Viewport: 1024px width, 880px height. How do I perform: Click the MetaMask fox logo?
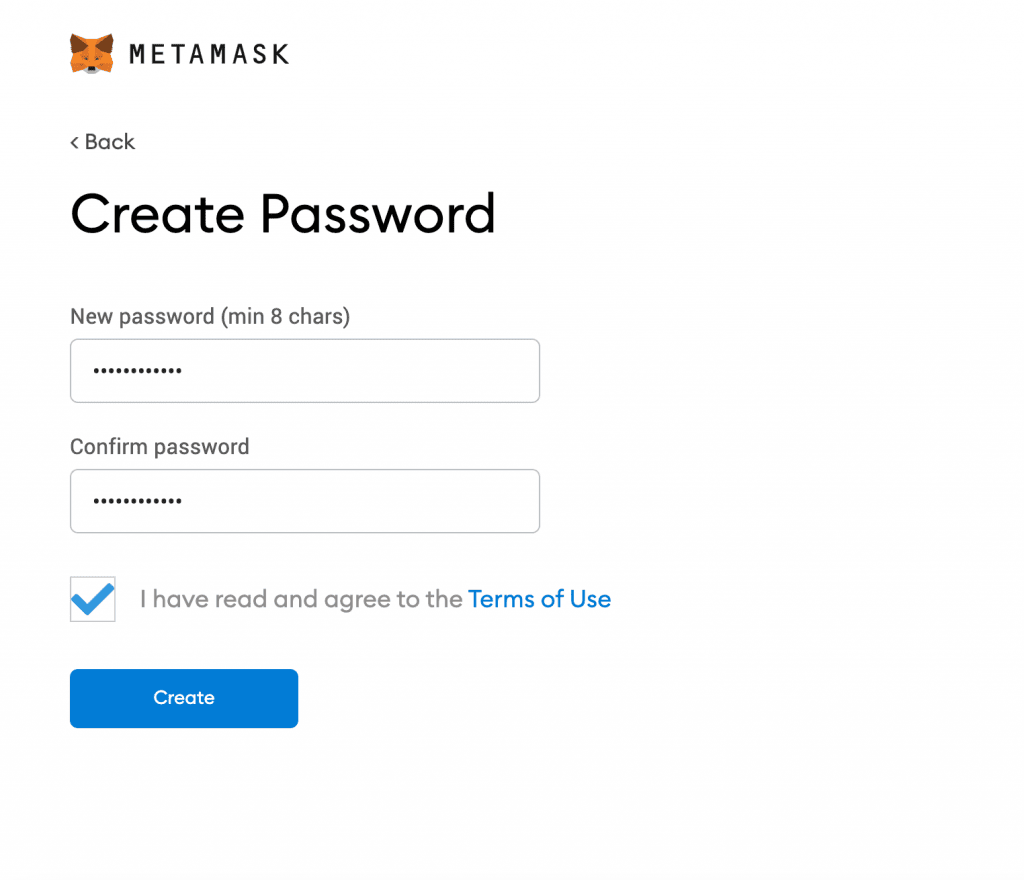coord(91,54)
